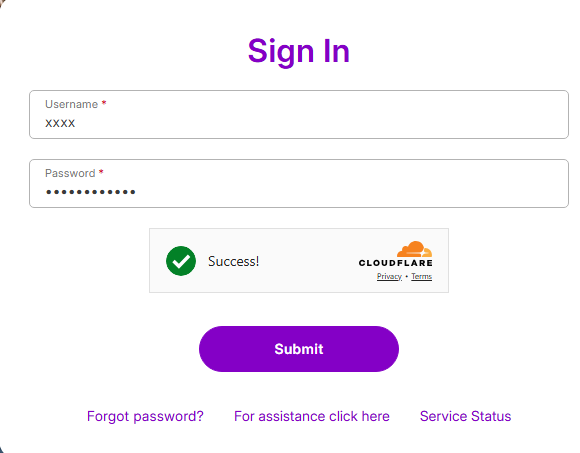Open the For assistance click here link

312,416
